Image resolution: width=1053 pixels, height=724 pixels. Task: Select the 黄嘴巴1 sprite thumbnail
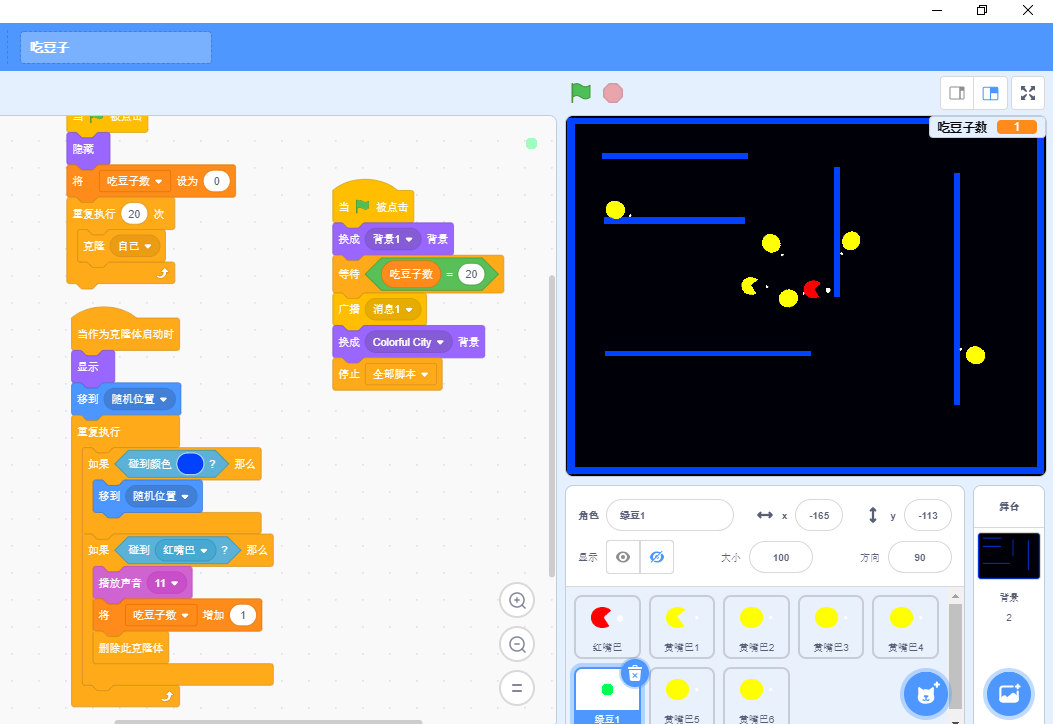pos(682,627)
